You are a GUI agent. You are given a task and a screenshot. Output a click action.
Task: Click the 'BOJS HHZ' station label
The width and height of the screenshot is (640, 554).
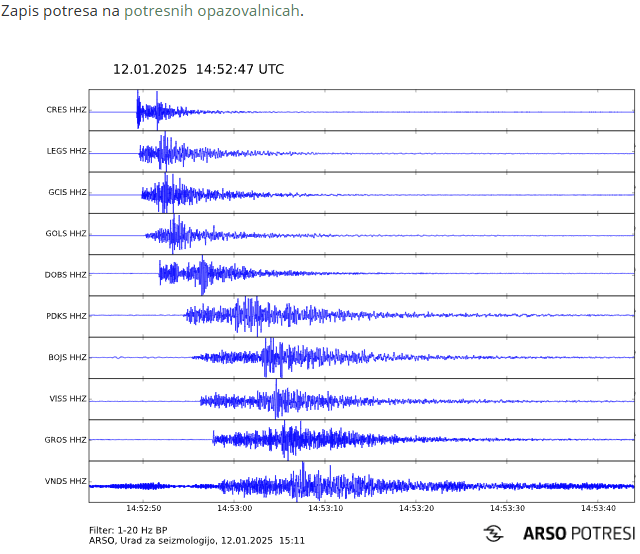[x=67, y=357]
